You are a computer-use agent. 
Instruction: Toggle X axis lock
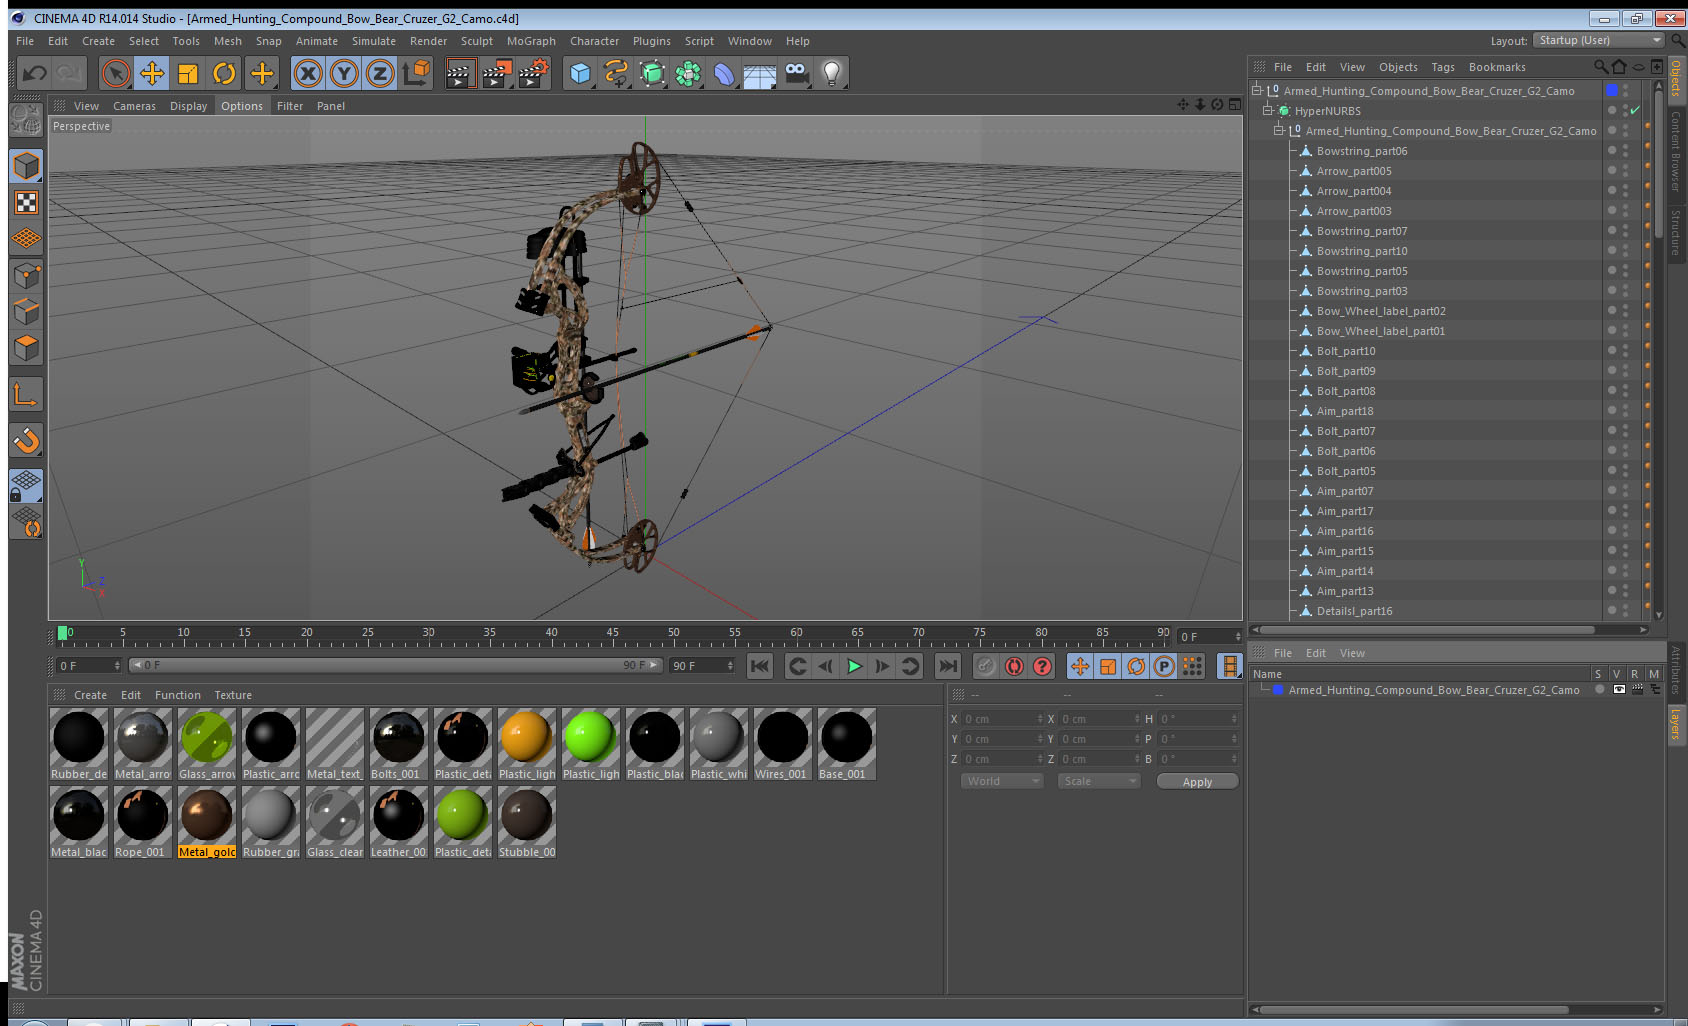pos(308,73)
